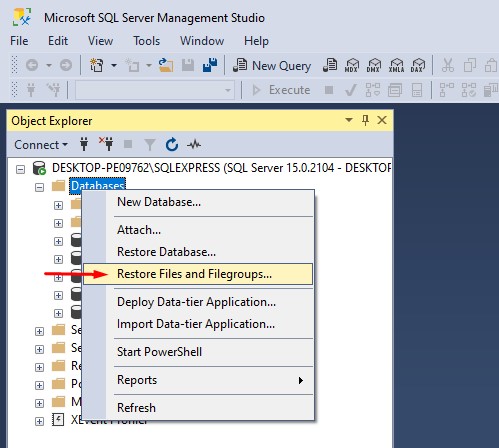Open the available databases combo box

pyautogui.click(x=154, y=90)
